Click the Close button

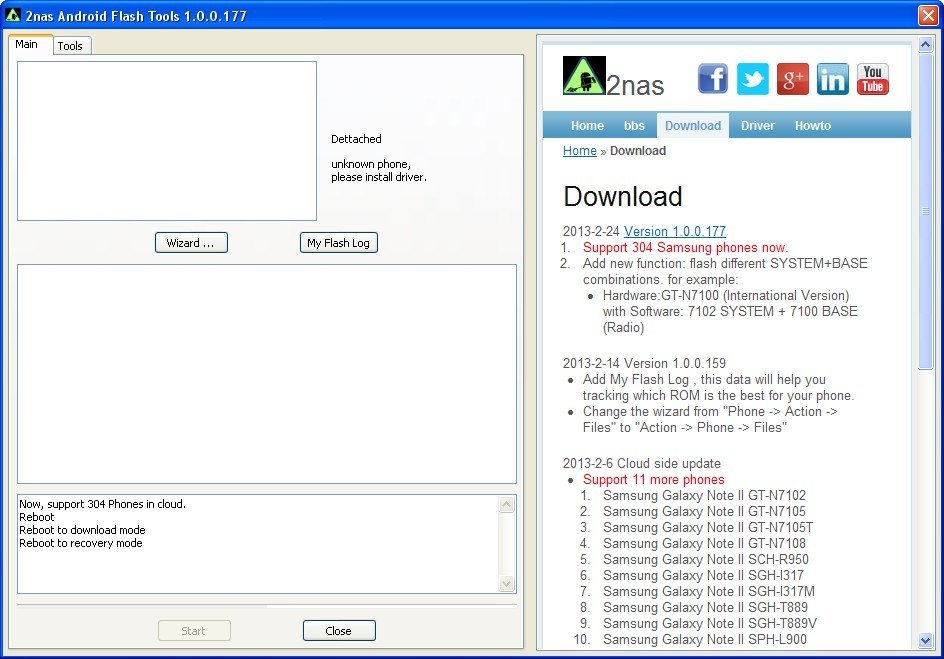click(x=339, y=631)
